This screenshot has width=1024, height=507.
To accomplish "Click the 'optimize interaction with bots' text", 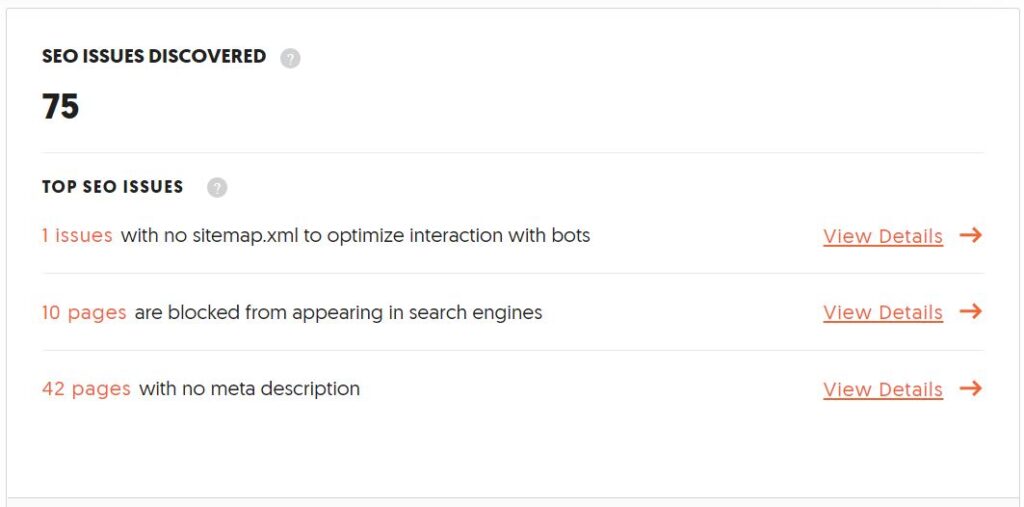I will [458, 235].
